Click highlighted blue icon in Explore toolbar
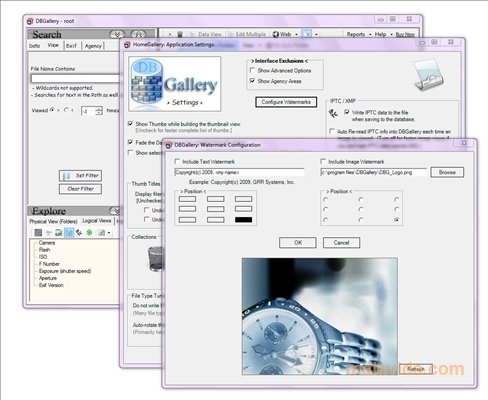Image resolution: width=488 pixels, height=400 pixels. (x=69, y=232)
